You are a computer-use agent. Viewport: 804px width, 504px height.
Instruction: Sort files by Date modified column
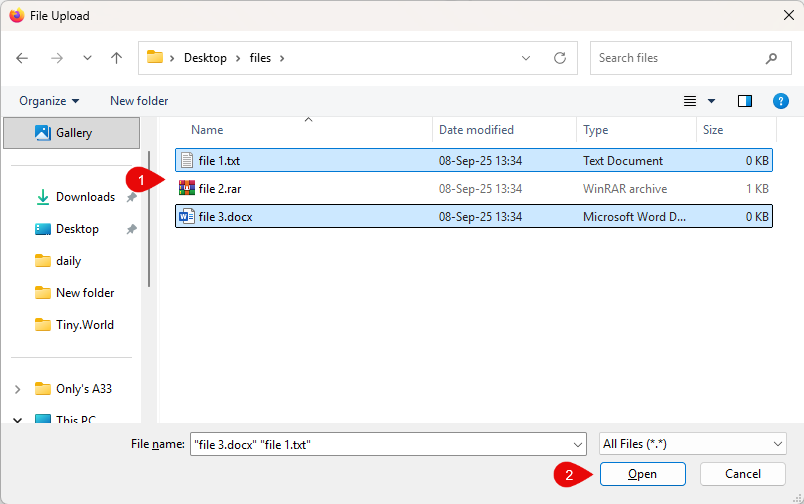[476, 130]
